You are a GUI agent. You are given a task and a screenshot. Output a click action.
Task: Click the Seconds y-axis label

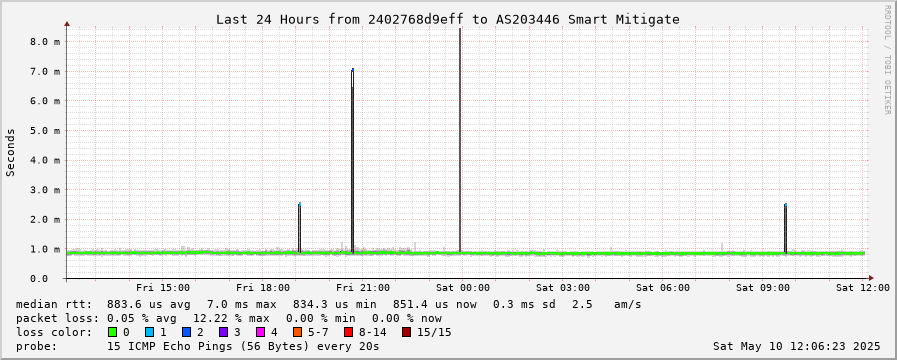tap(10, 152)
